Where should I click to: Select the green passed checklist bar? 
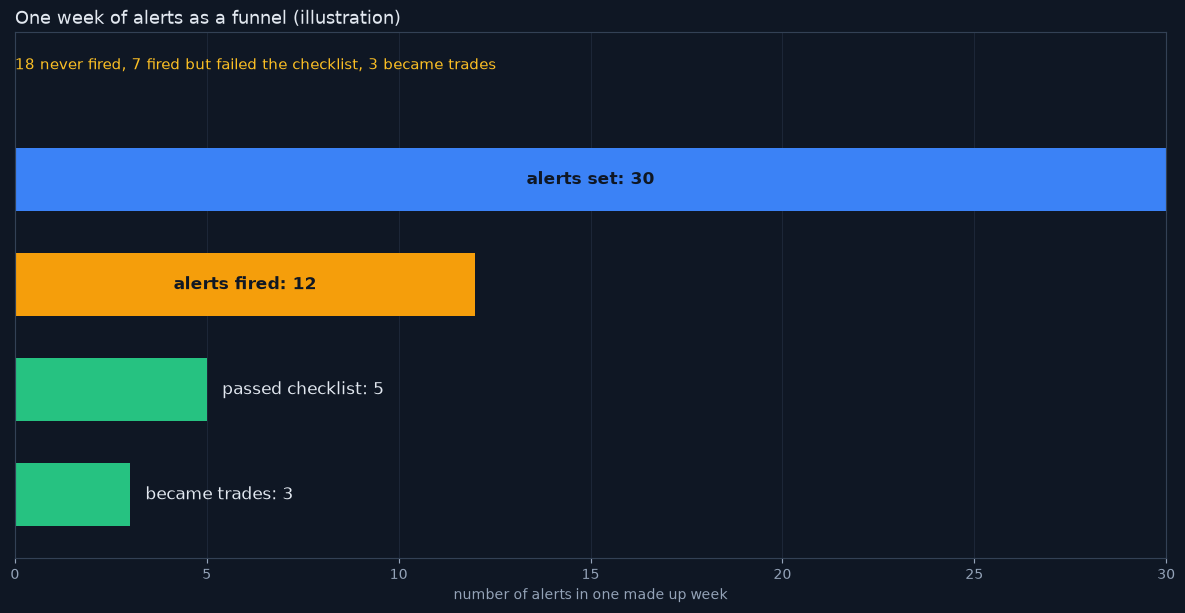(111, 389)
